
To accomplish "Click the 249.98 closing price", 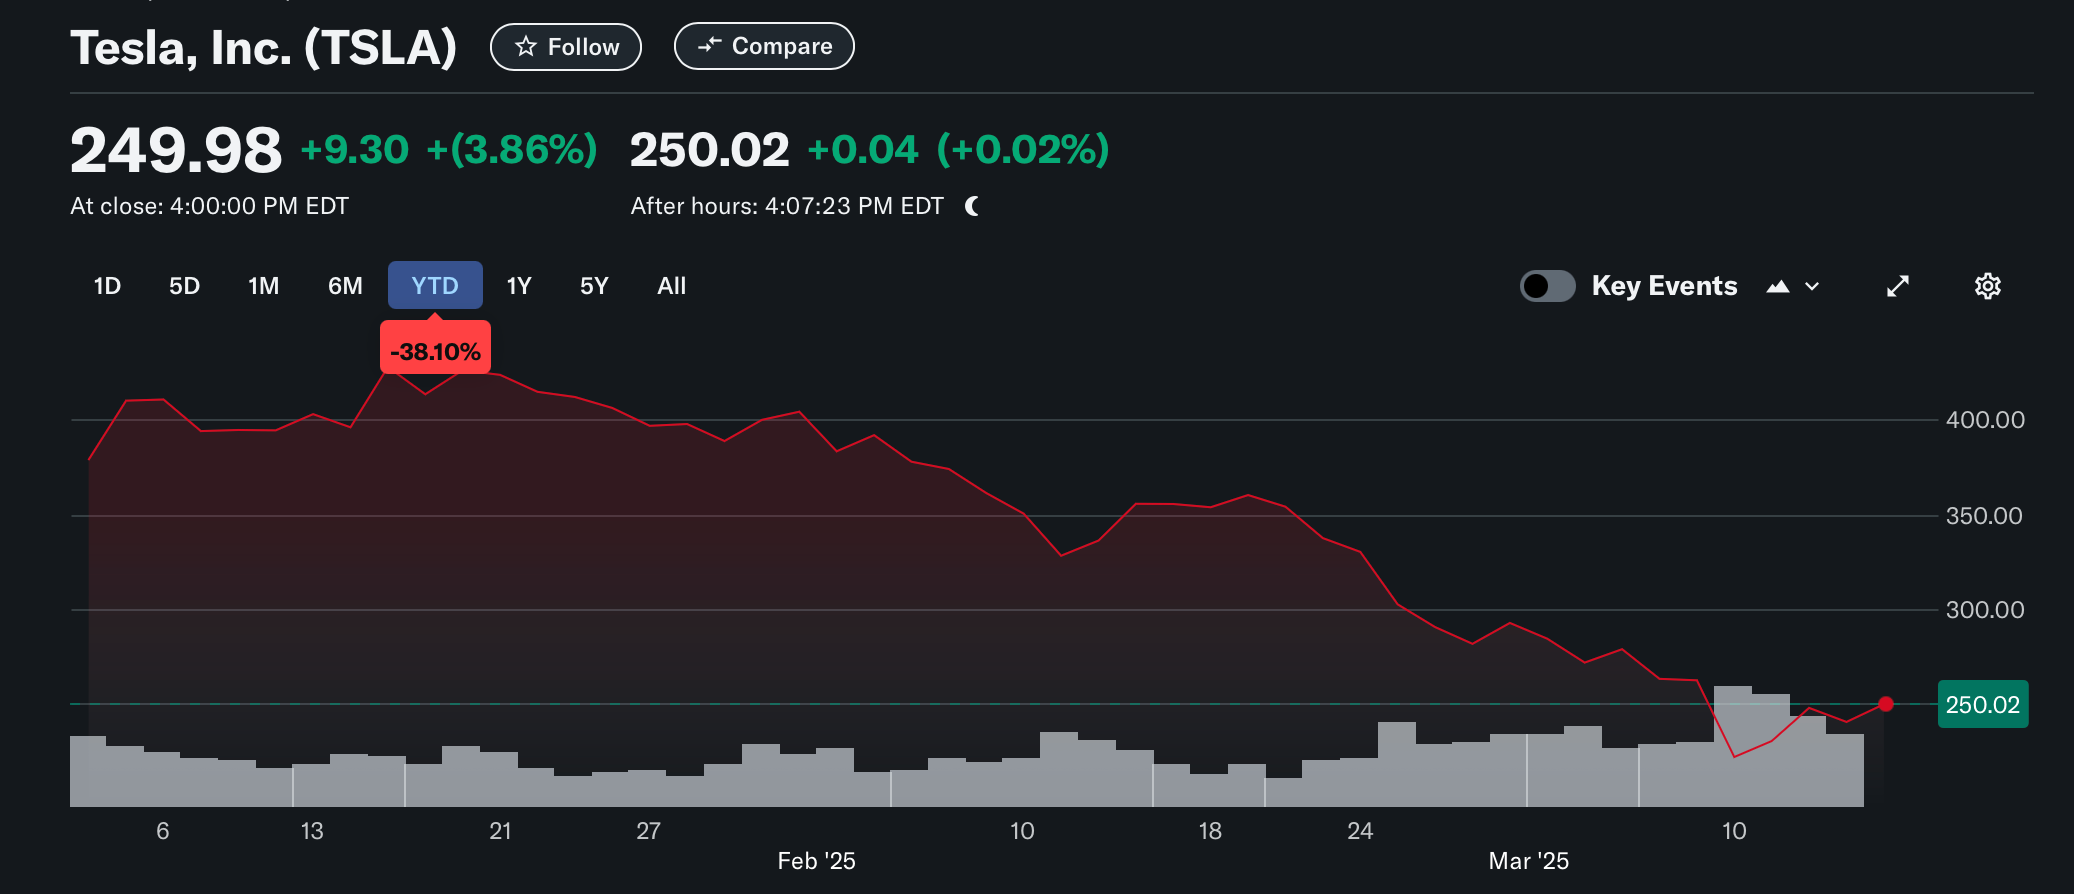I will tap(176, 150).
